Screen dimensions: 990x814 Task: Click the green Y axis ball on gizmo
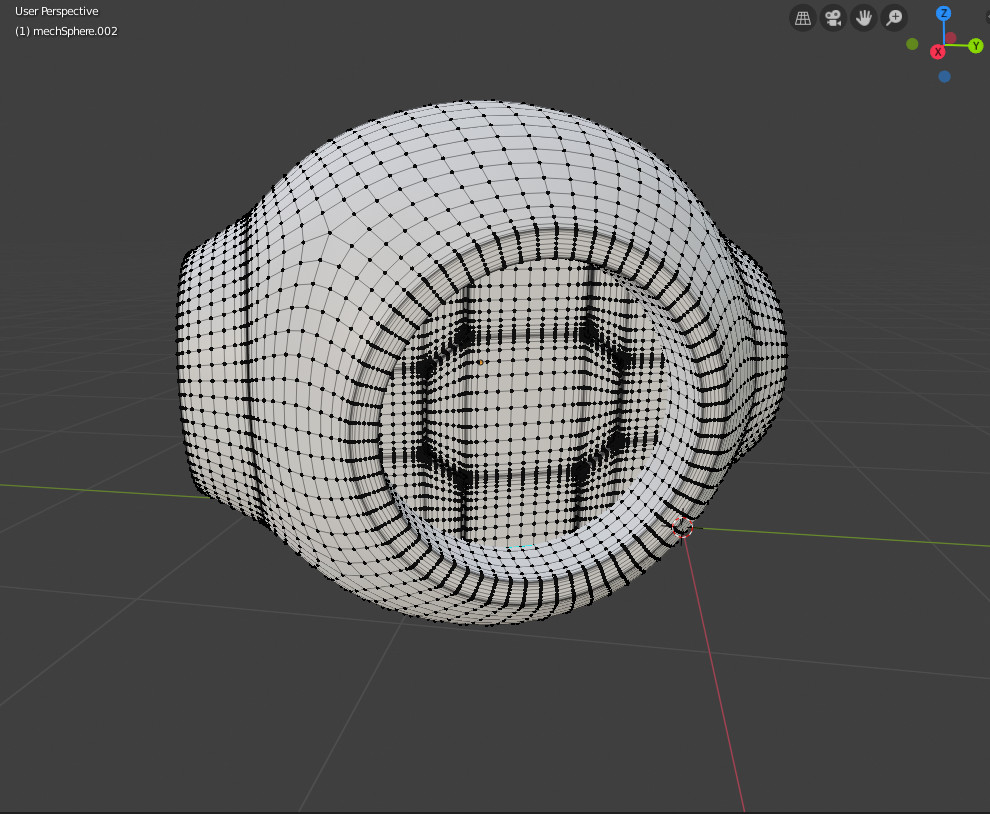pos(976,45)
